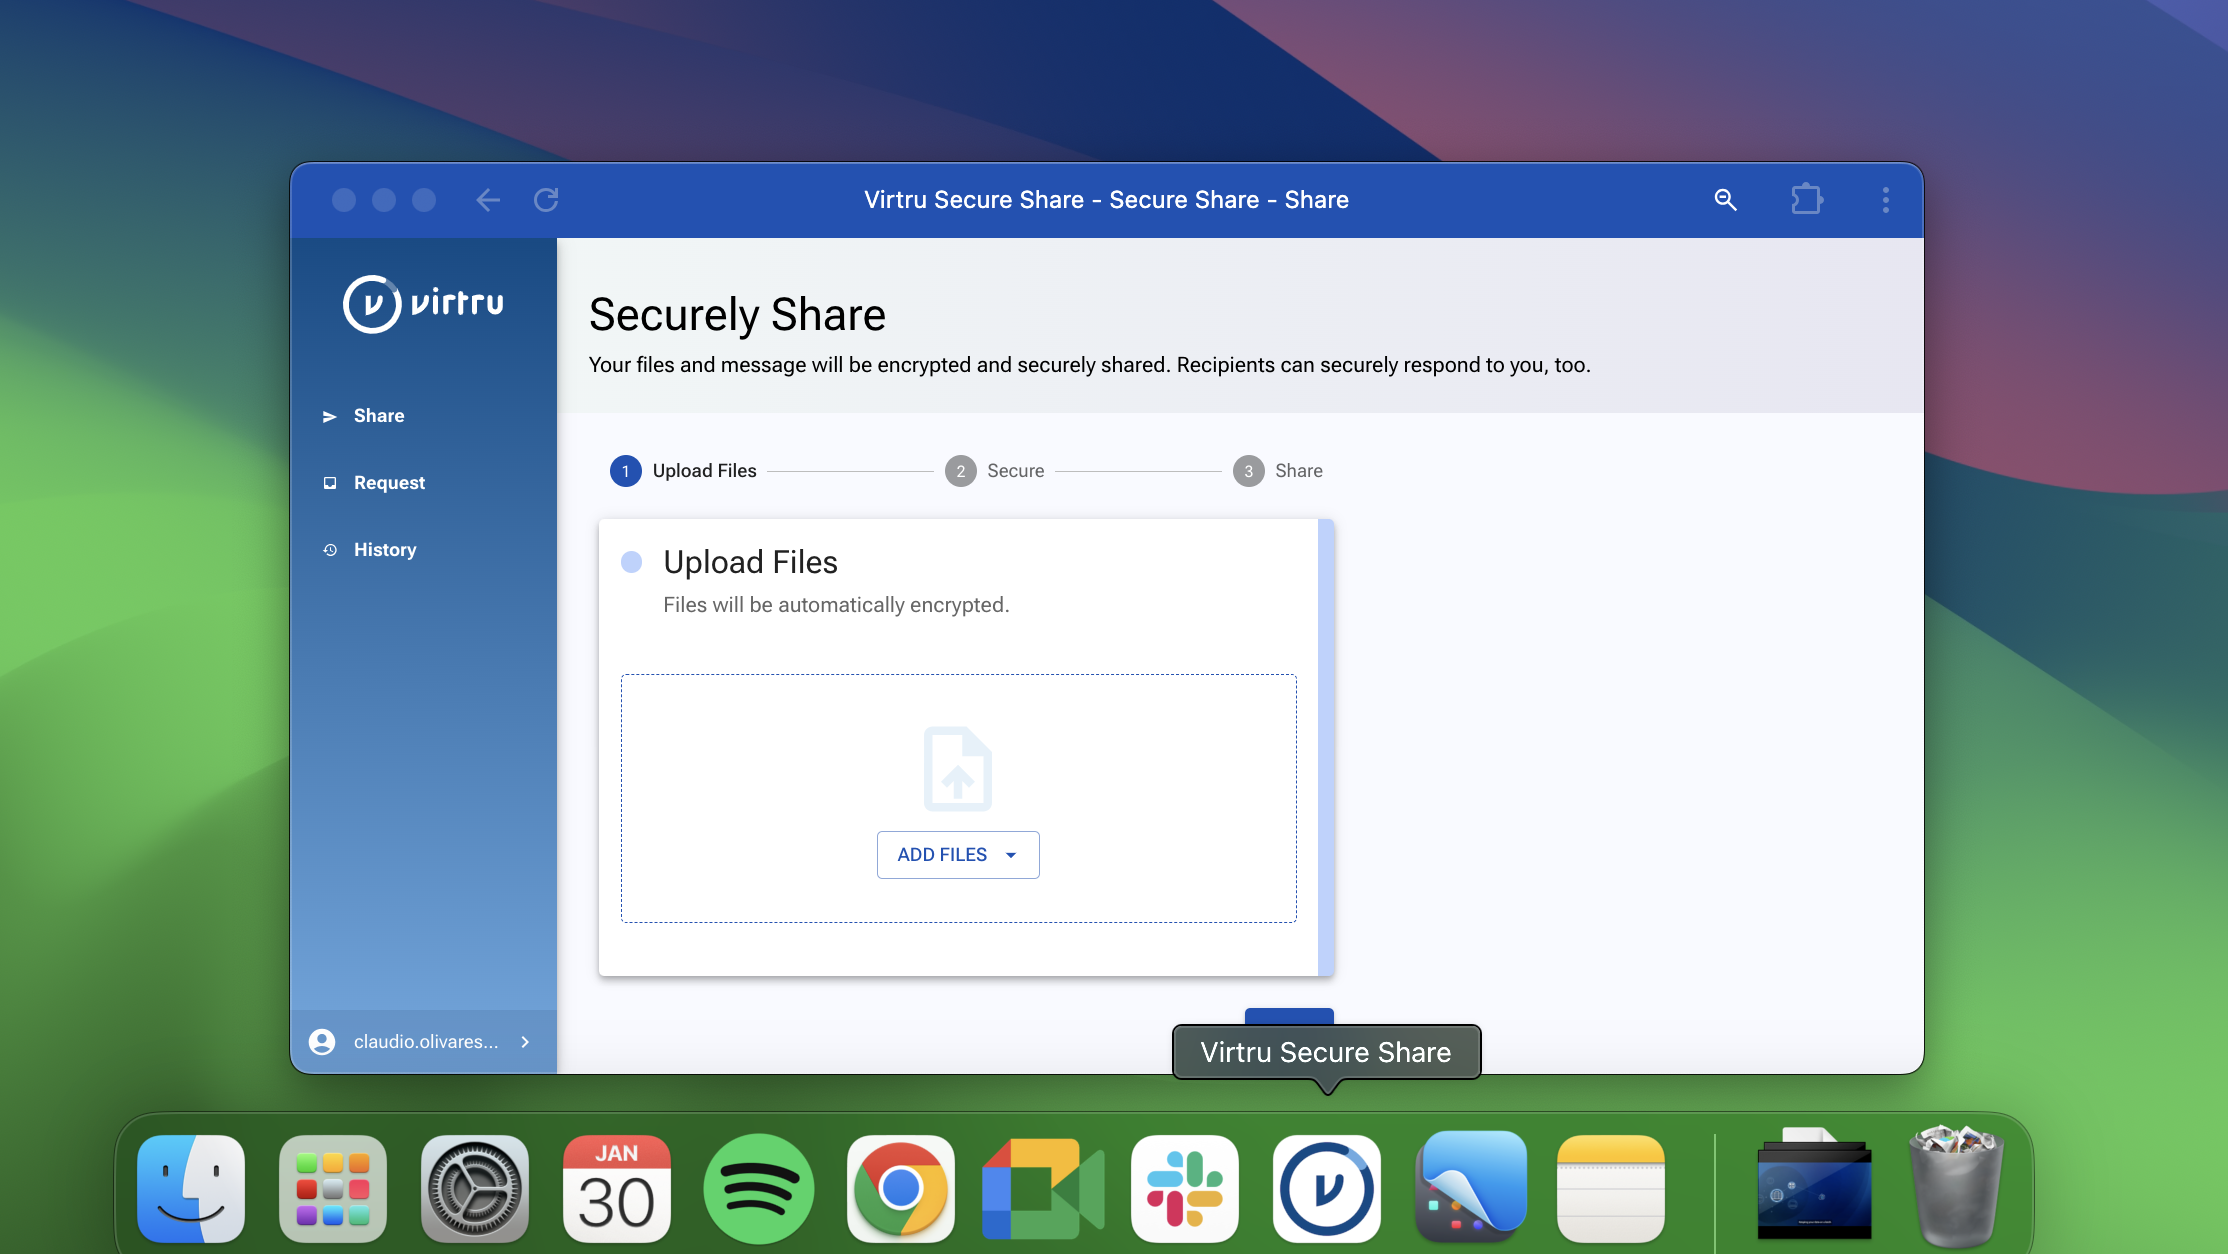2228x1254 pixels.
Task: Open the browser extensions puzzle icon
Action: click(1807, 200)
